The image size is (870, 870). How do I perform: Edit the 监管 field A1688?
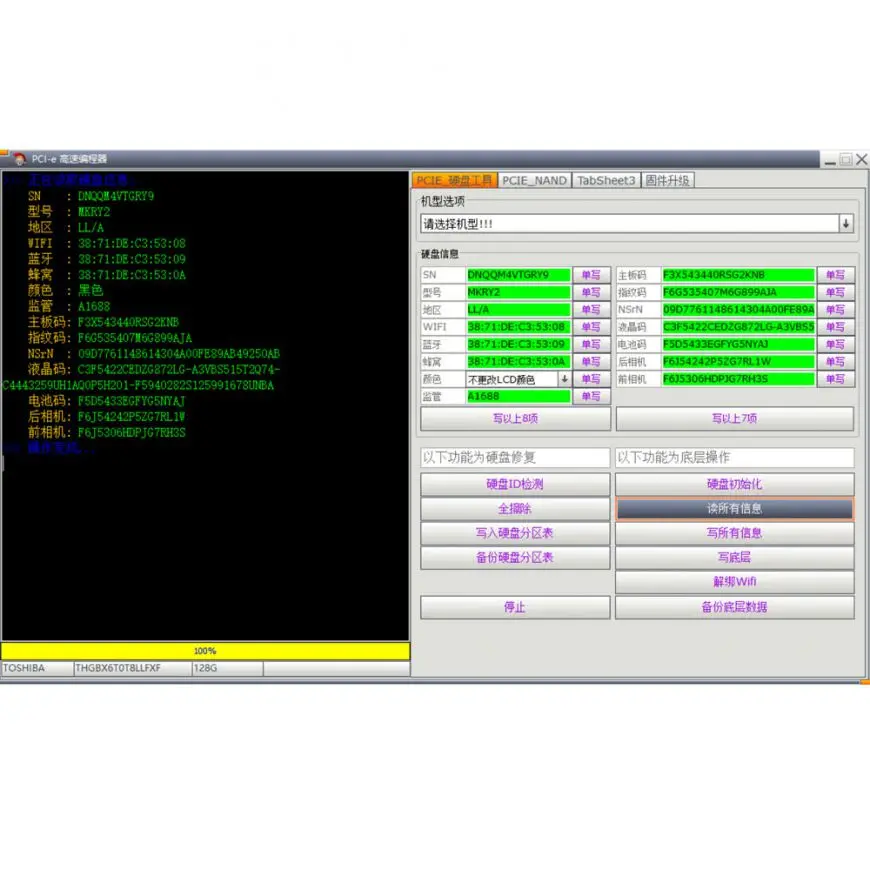(x=519, y=396)
